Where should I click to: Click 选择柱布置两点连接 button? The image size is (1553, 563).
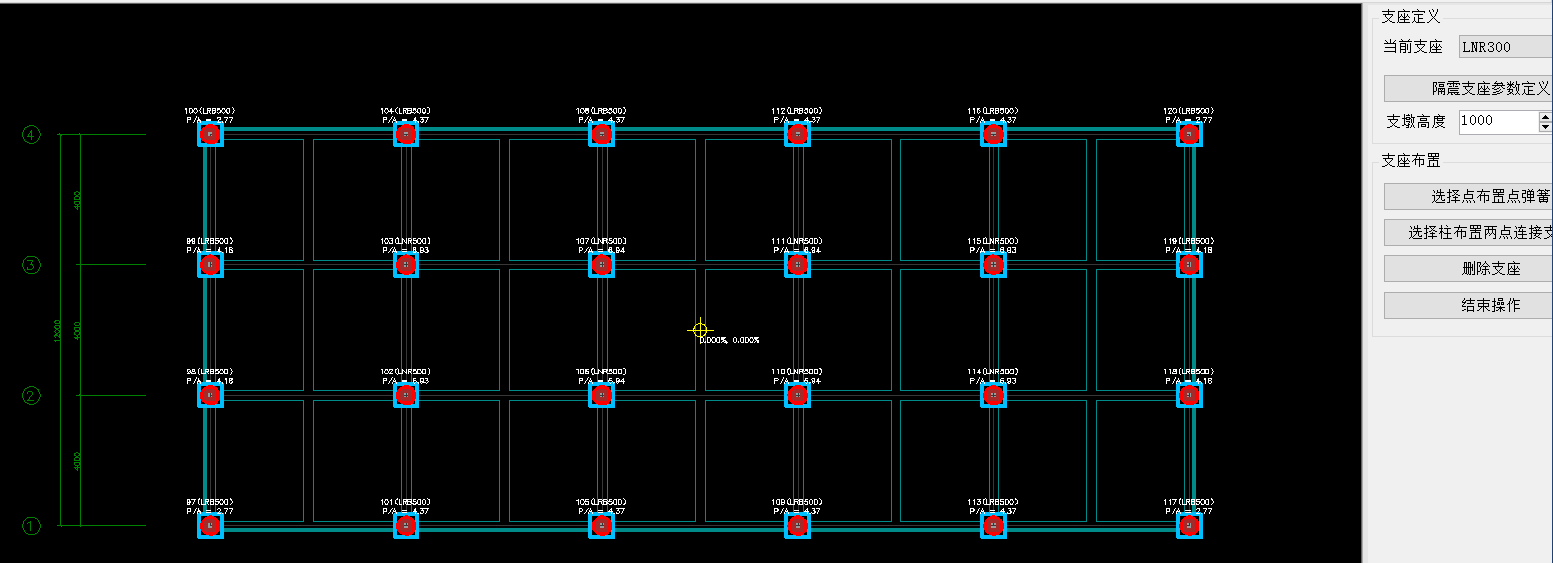pos(1468,233)
